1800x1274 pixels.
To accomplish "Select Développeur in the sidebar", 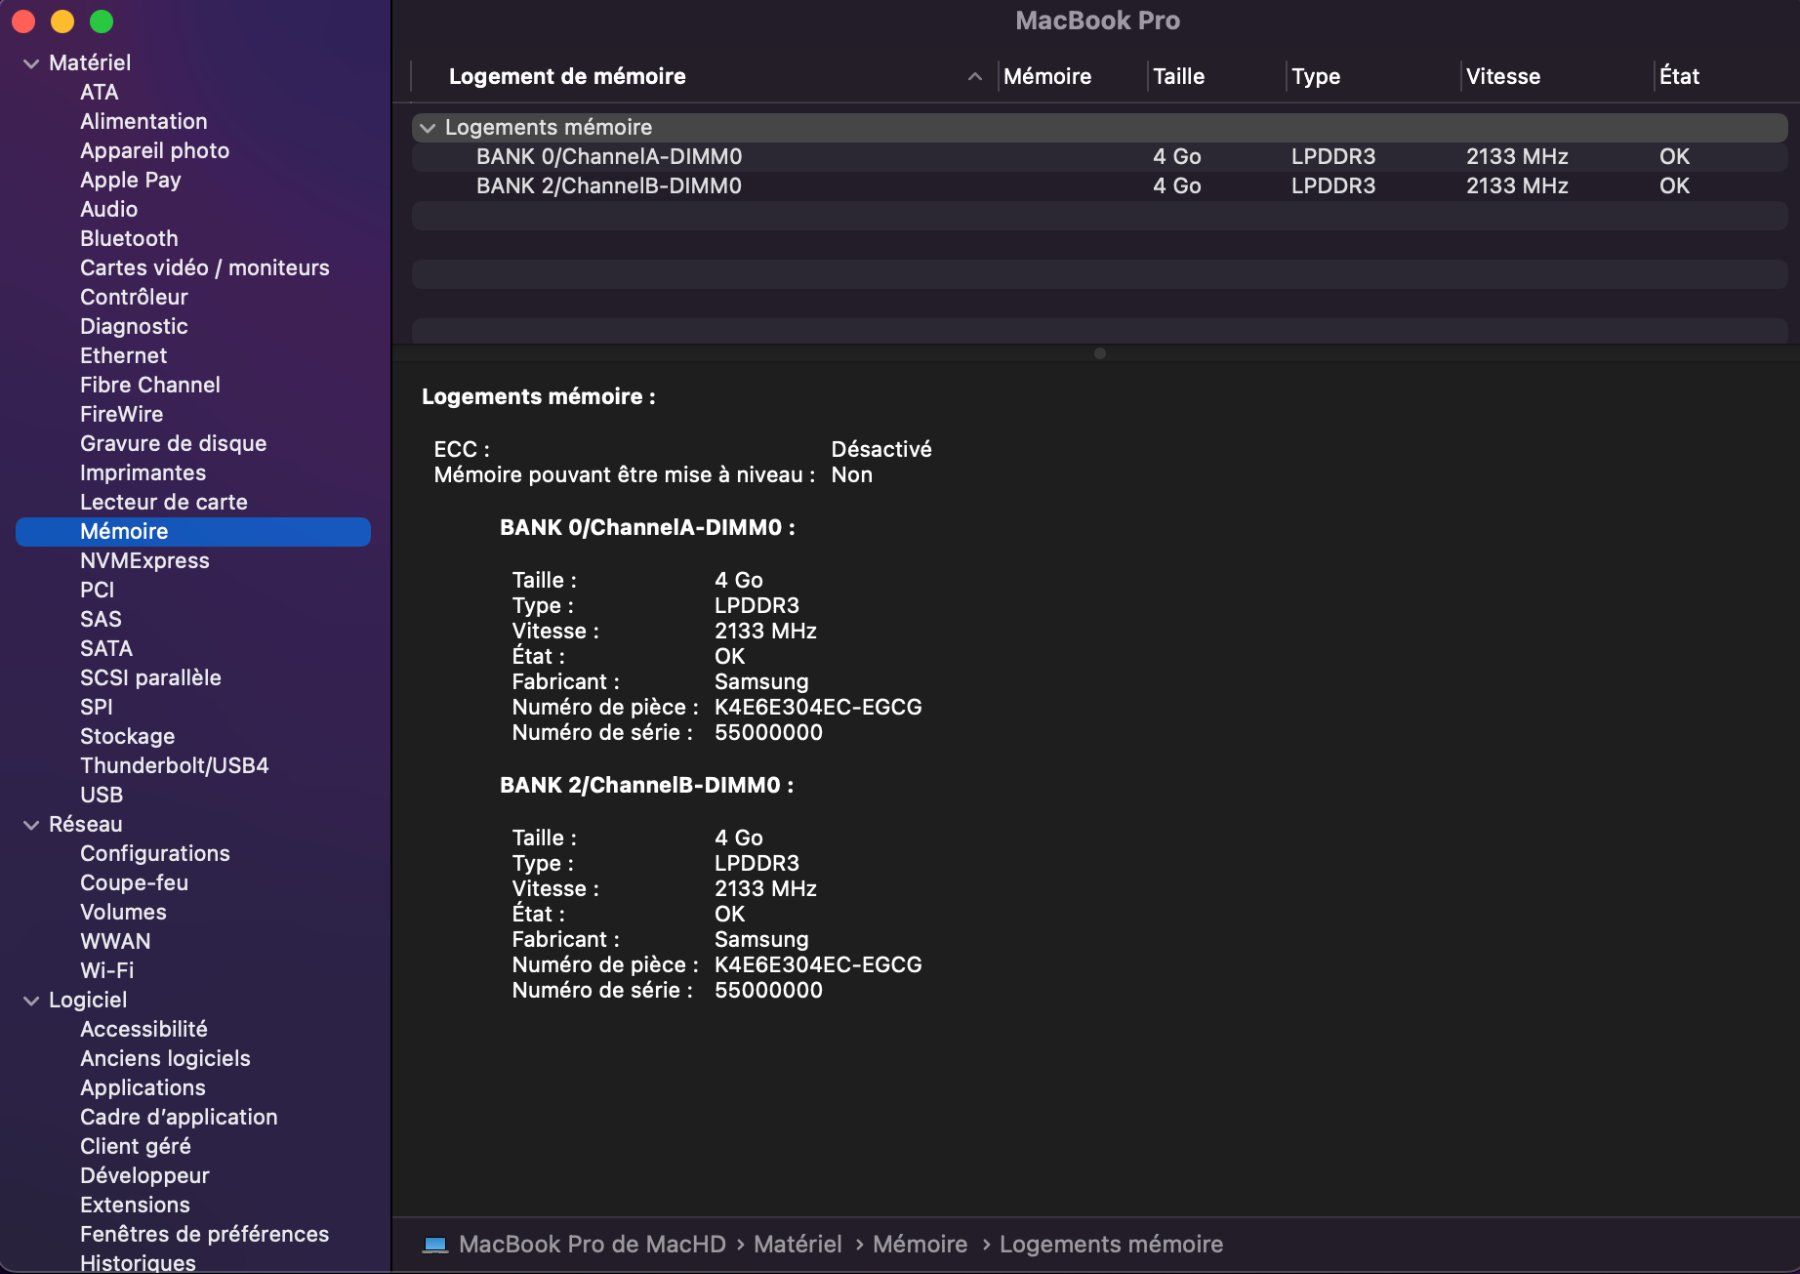I will click(x=145, y=1176).
